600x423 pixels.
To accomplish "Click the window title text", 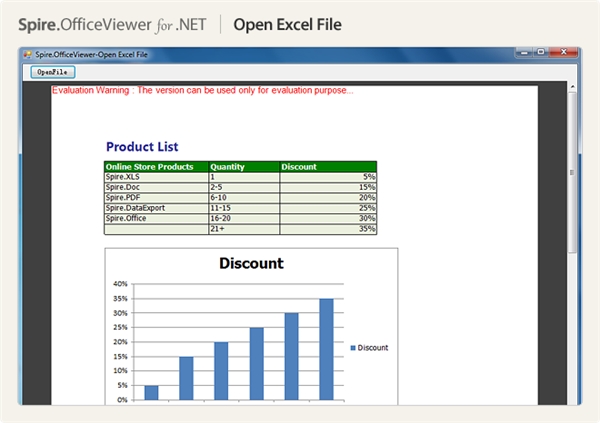I will tap(91, 54).
